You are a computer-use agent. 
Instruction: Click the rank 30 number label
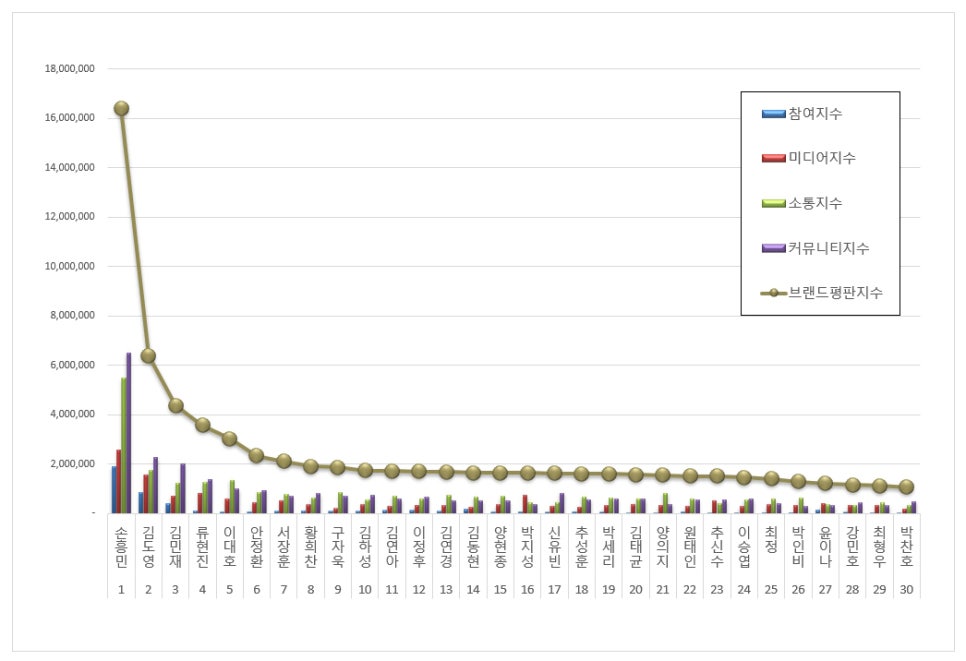click(907, 590)
